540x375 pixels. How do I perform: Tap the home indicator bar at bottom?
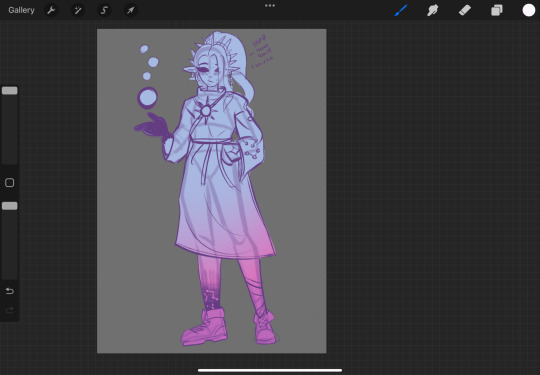(270, 371)
